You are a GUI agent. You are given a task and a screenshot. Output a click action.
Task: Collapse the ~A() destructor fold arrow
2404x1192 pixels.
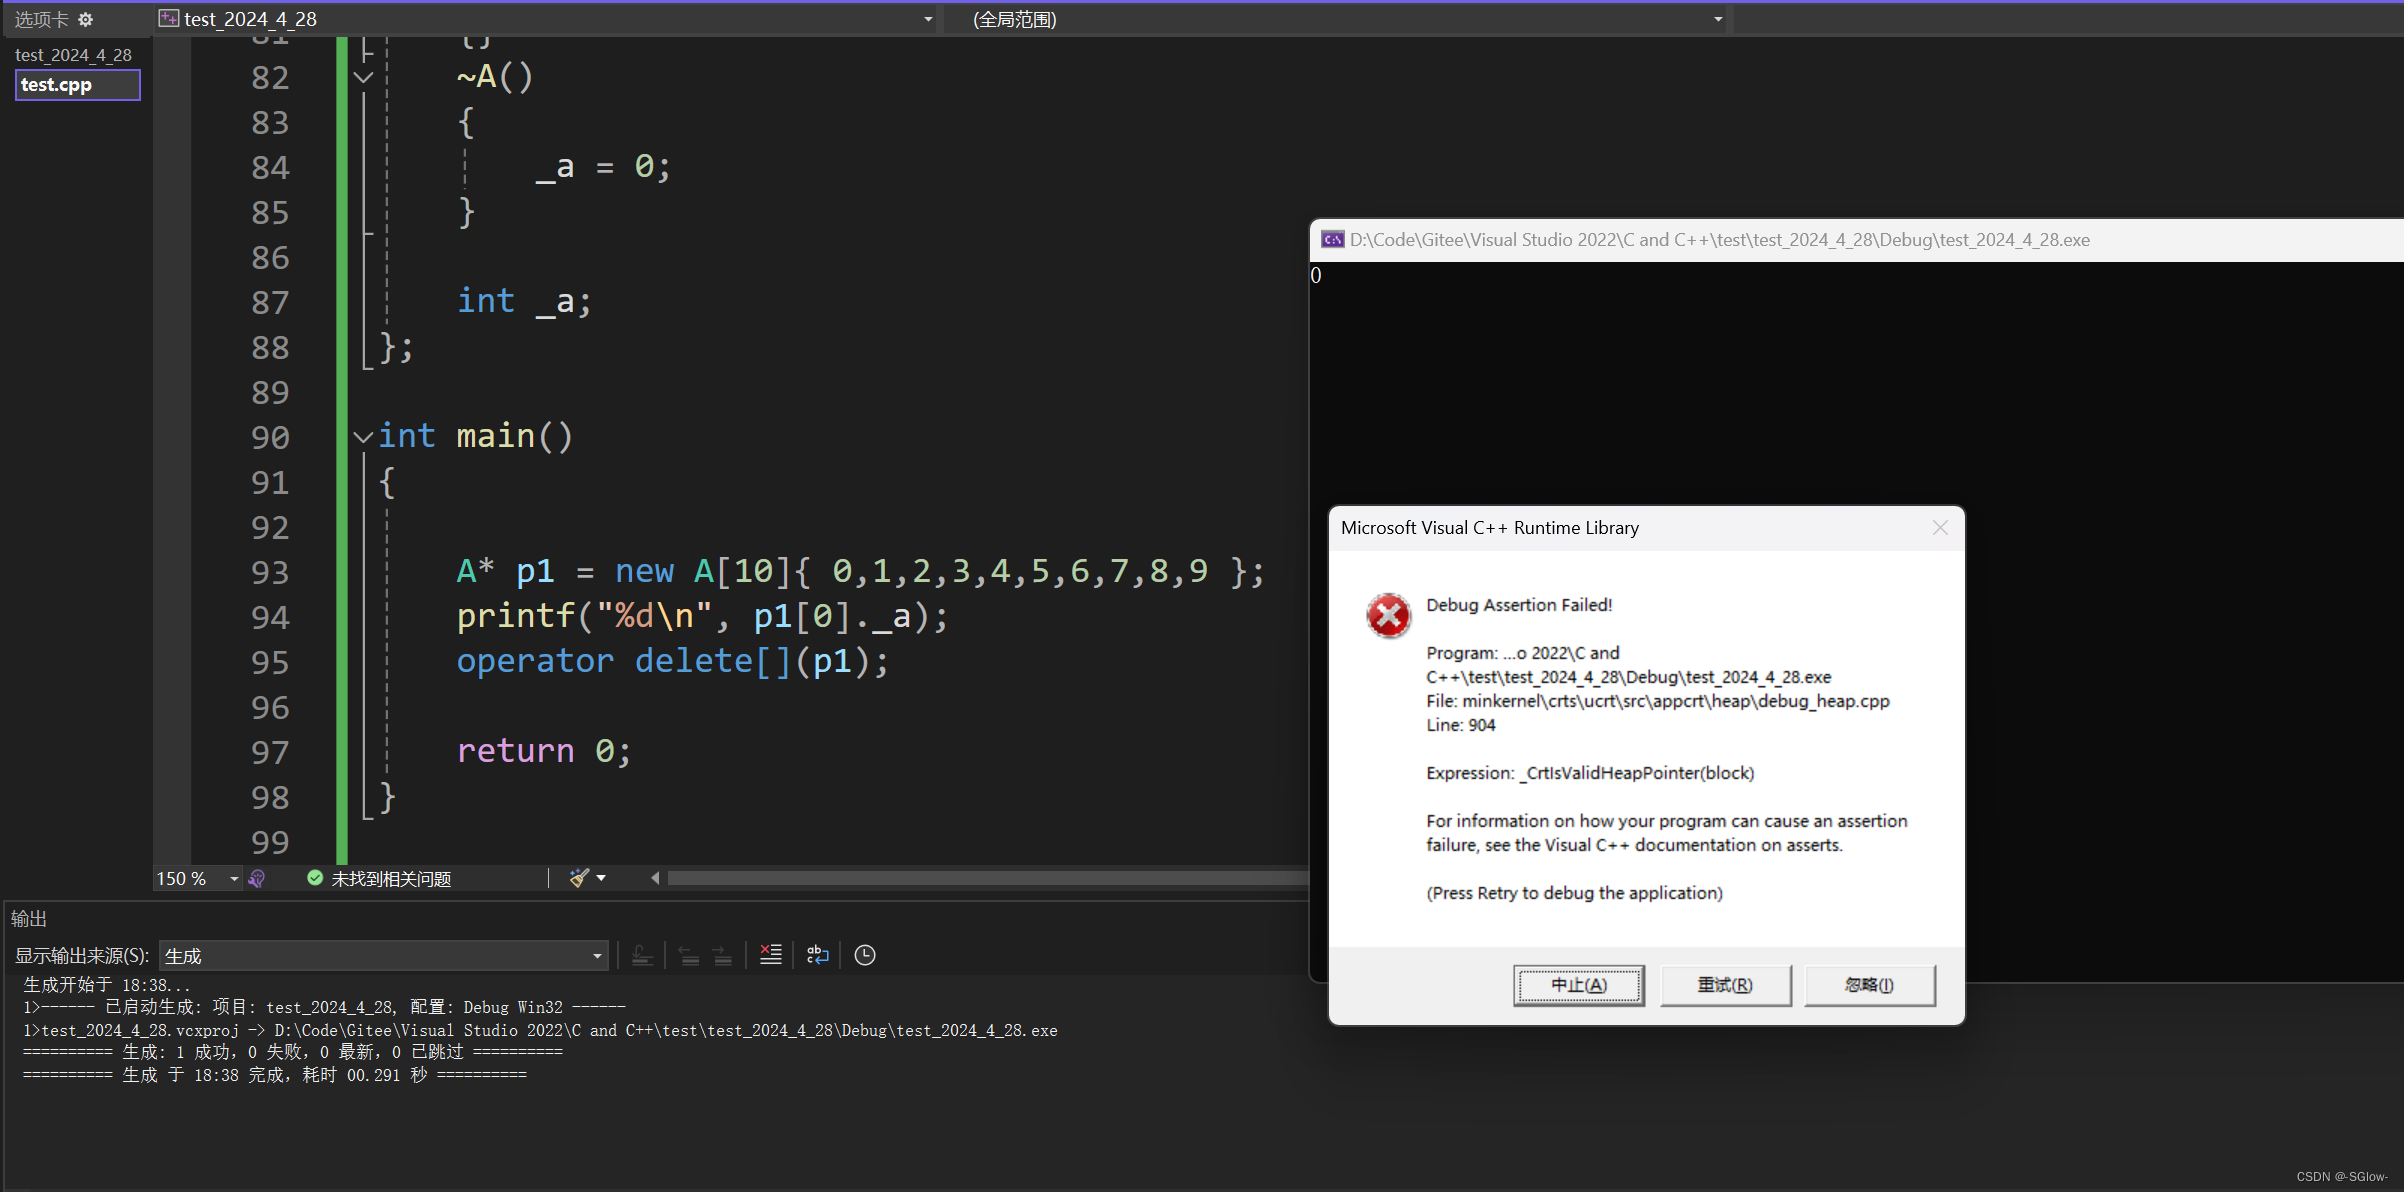tap(363, 77)
